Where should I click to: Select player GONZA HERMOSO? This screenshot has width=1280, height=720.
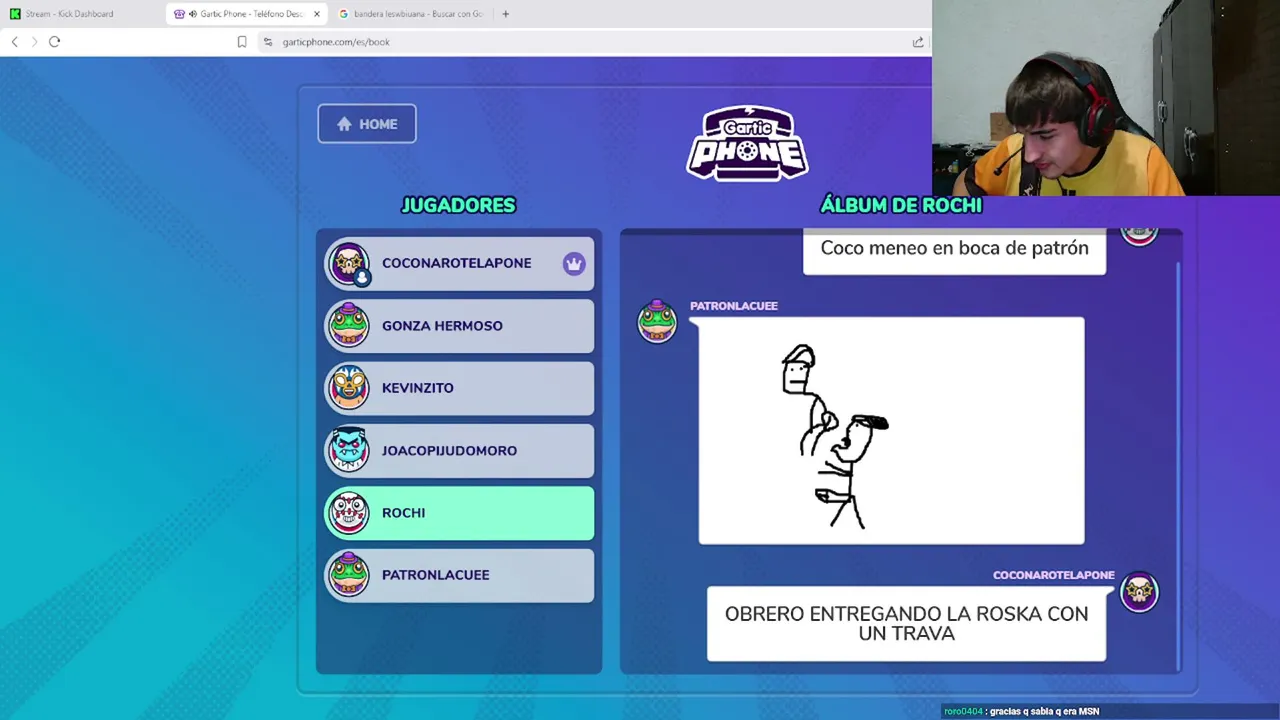pyautogui.click(x=459, y=326)
